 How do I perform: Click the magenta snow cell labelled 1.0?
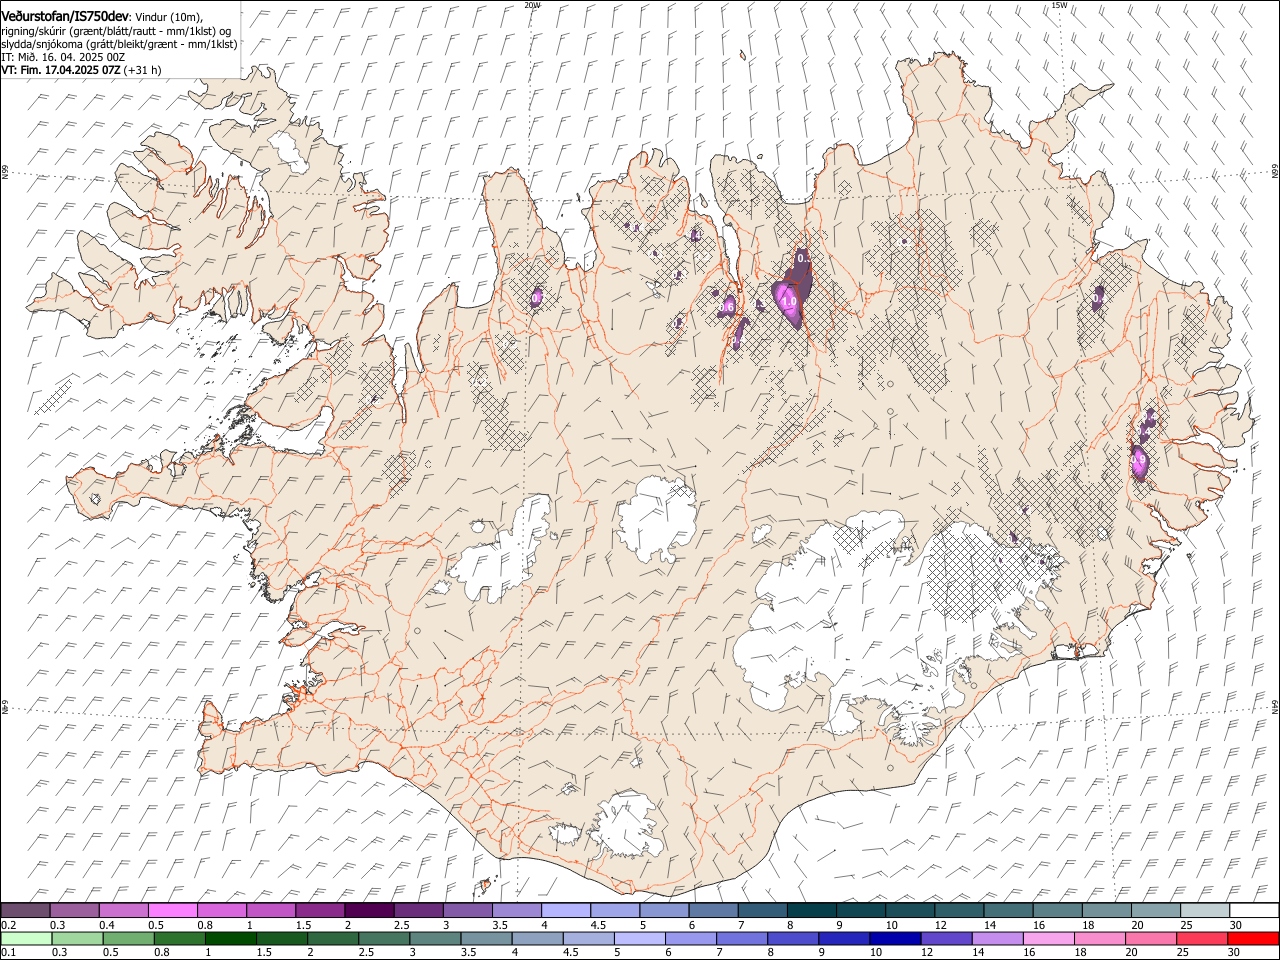788,301
